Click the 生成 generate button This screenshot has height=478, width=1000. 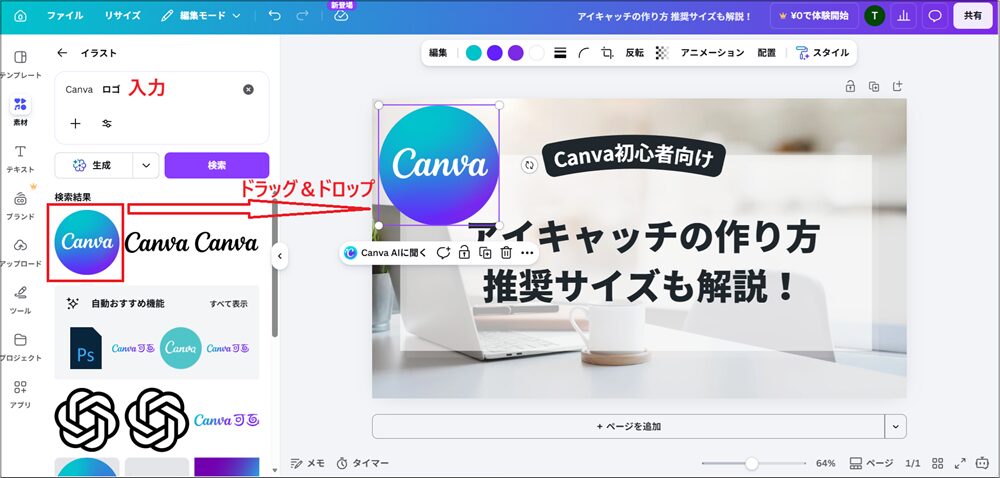[94, 165]
